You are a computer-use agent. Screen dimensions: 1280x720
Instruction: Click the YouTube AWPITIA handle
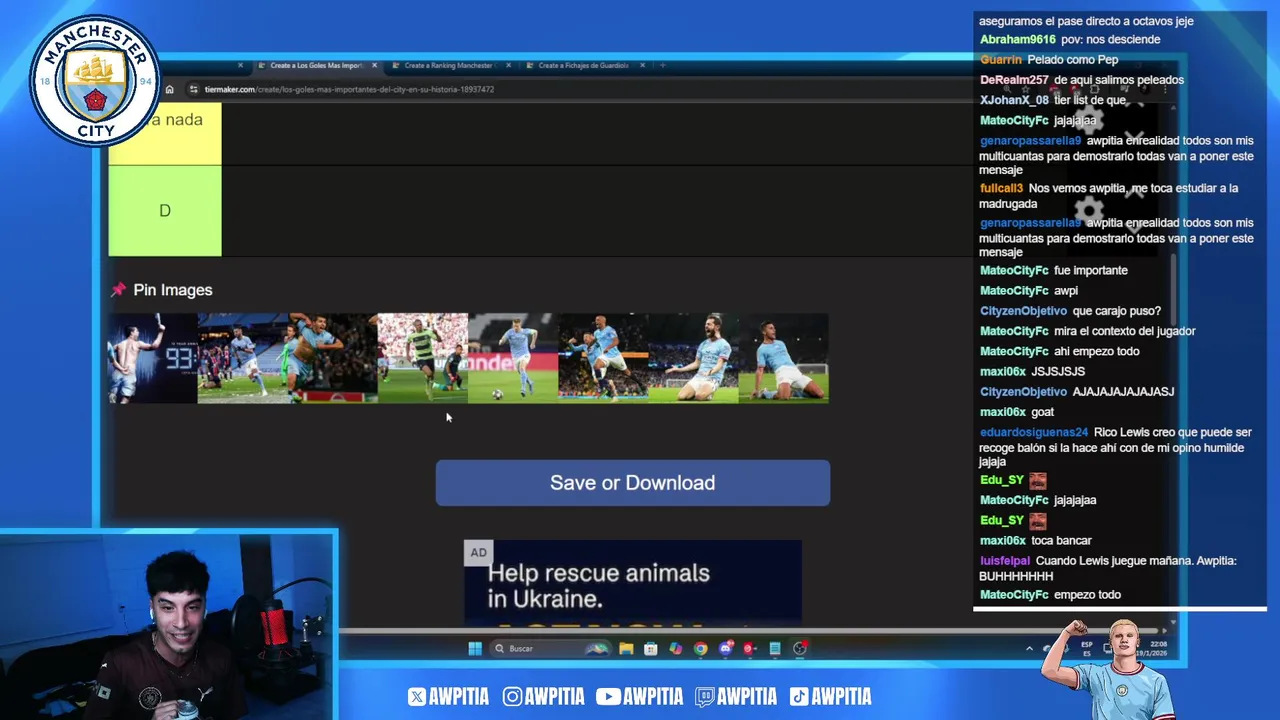[x=639, y=697]
